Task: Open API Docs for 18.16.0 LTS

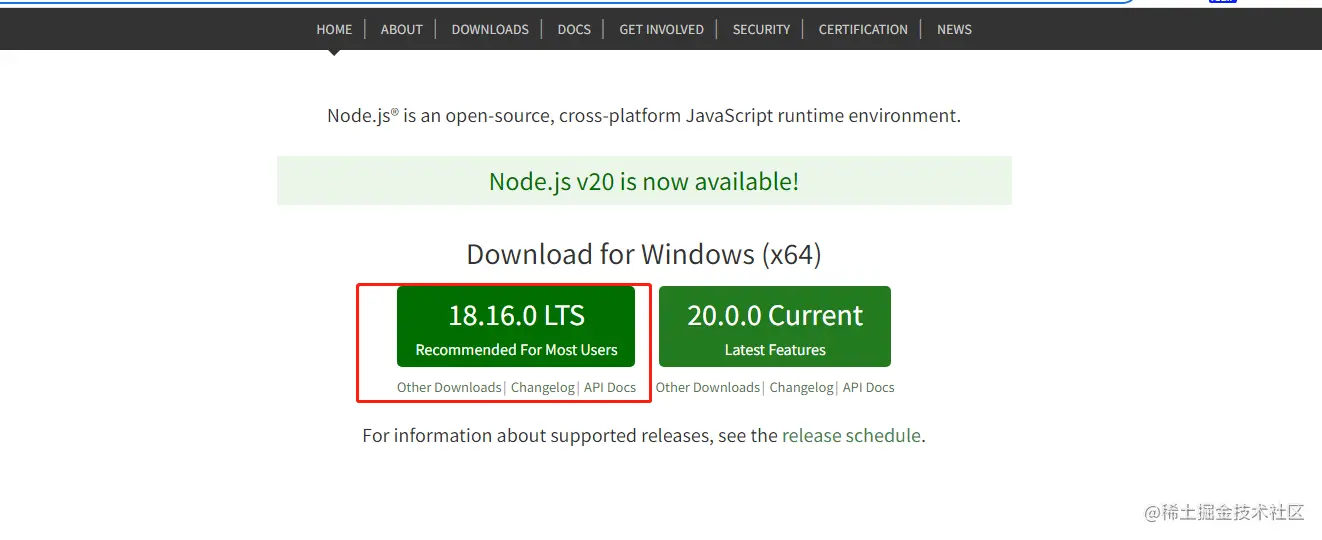Action: tap(610, 387)
